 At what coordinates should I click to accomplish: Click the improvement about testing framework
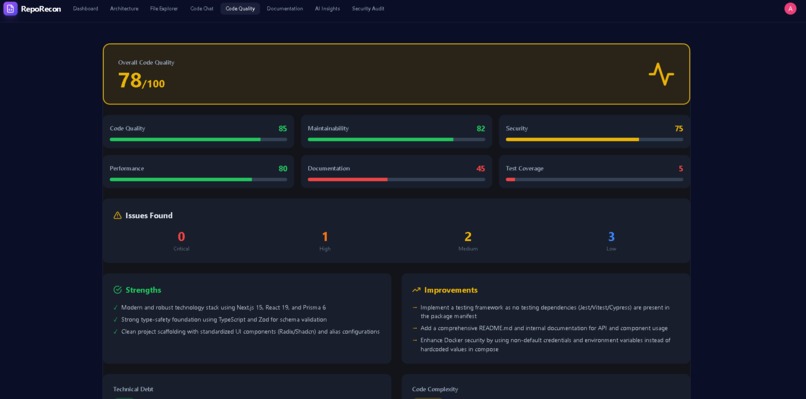coord(545,312)
